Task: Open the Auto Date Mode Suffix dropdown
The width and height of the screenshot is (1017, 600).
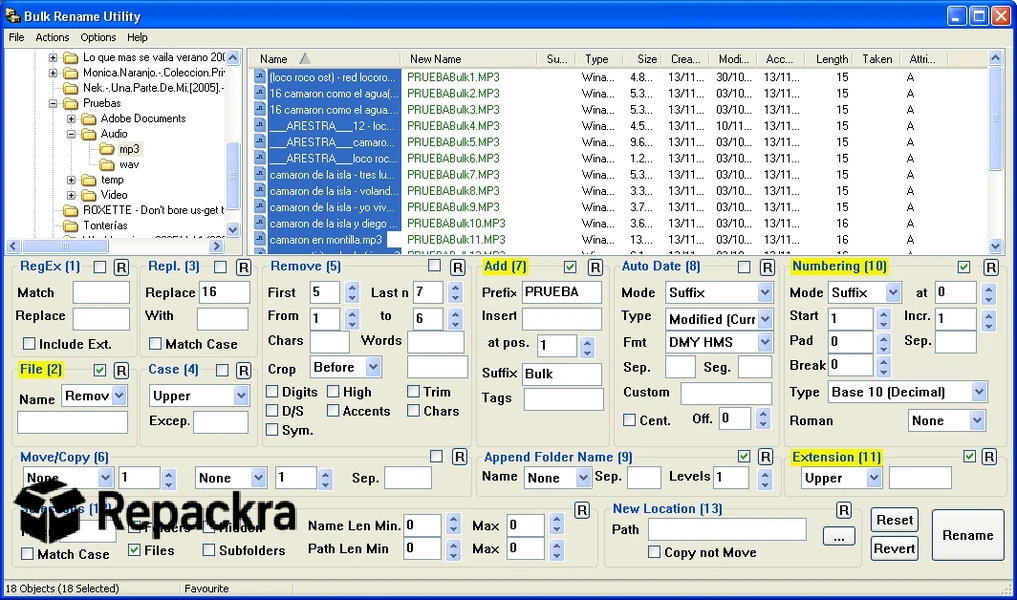Action: click(x=765, y=293)
